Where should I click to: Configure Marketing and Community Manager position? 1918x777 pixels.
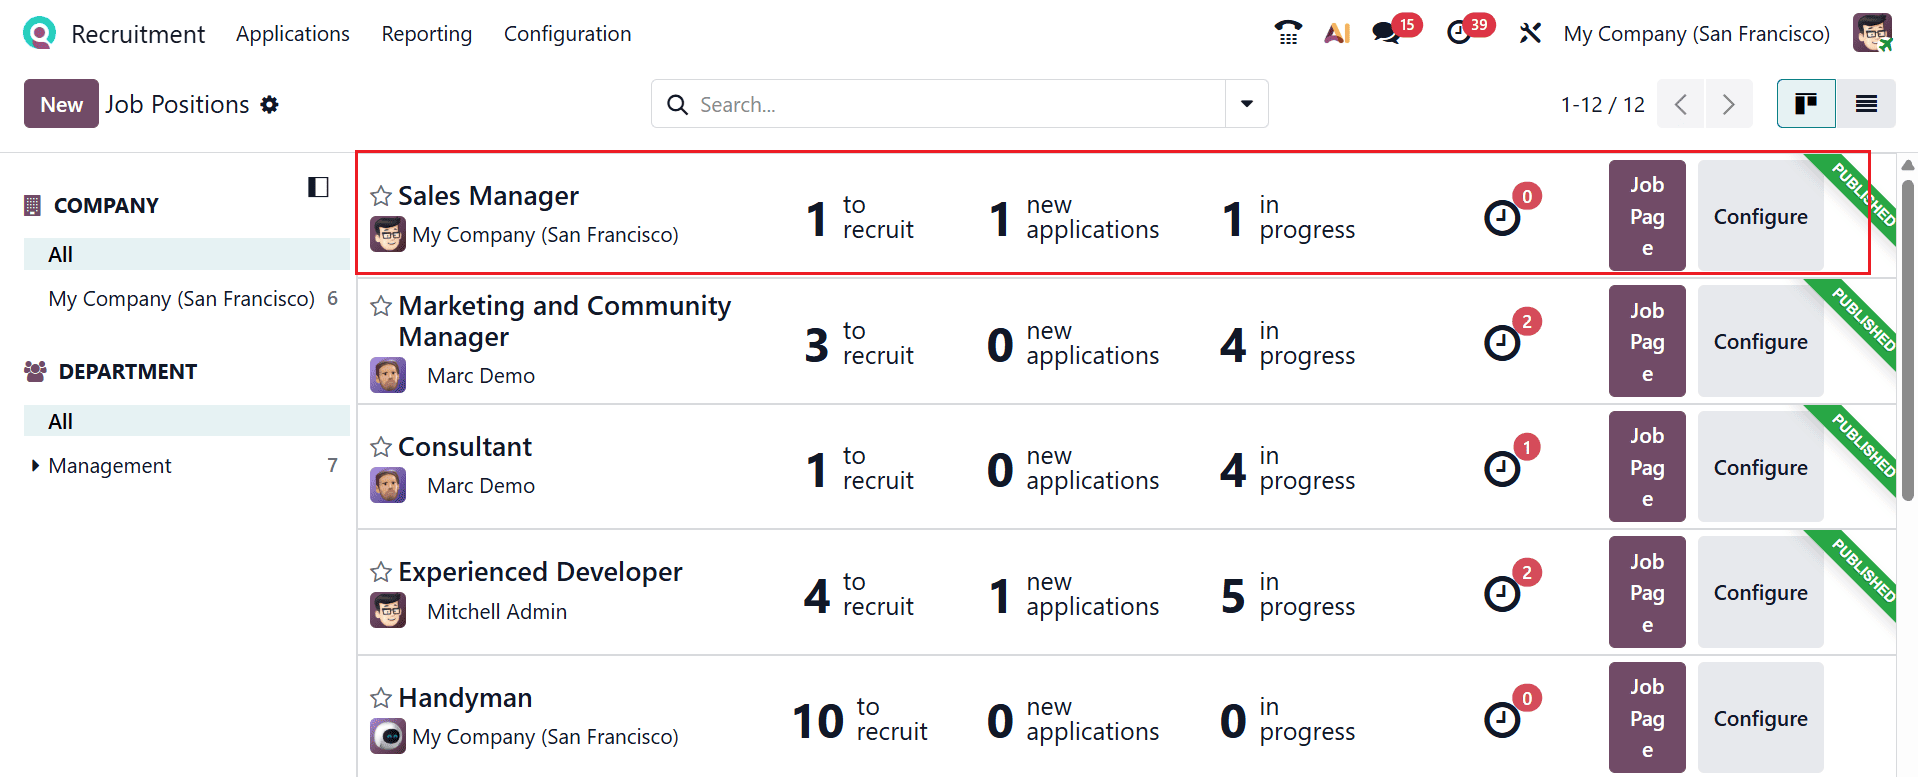point(1761,341)
